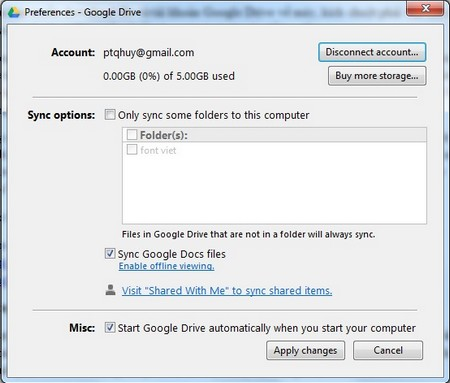Click the Folder(s) list header
The image size is (450, 383).
(x=274, y=135)
